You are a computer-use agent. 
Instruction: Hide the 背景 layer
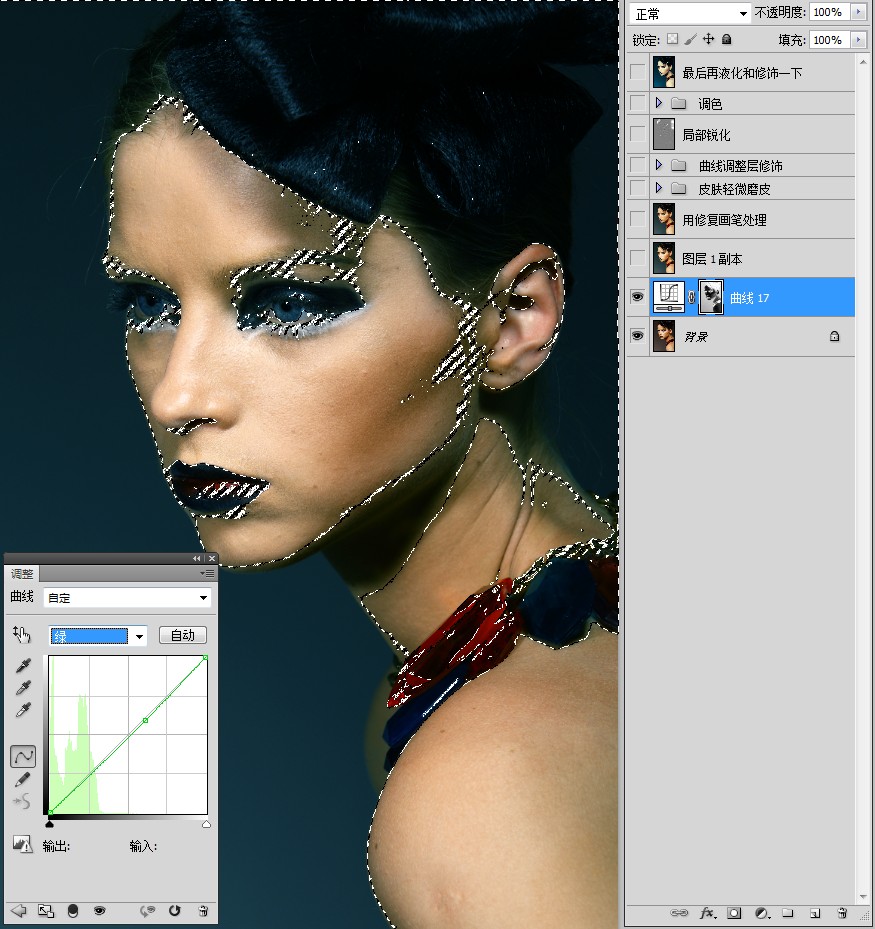[x=637, y=336]
